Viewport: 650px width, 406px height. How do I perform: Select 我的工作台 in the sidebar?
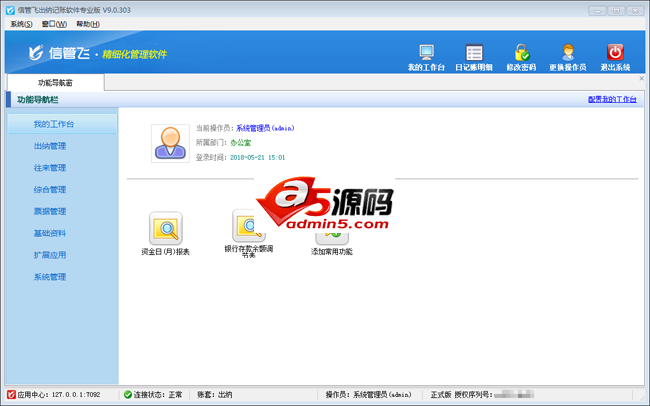point(62,124)
